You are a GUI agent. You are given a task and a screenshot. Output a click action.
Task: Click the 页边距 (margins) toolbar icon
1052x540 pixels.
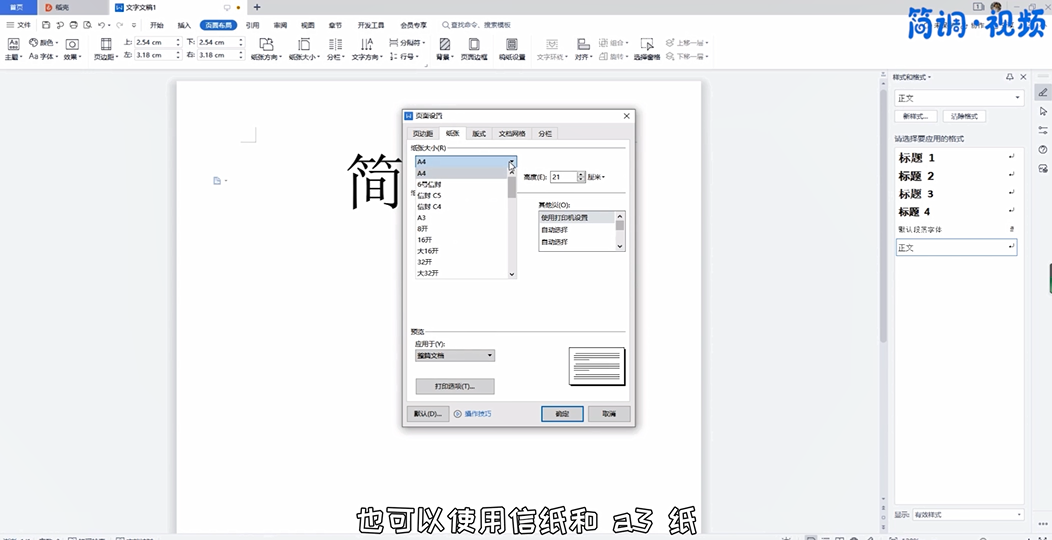(106, 46)
